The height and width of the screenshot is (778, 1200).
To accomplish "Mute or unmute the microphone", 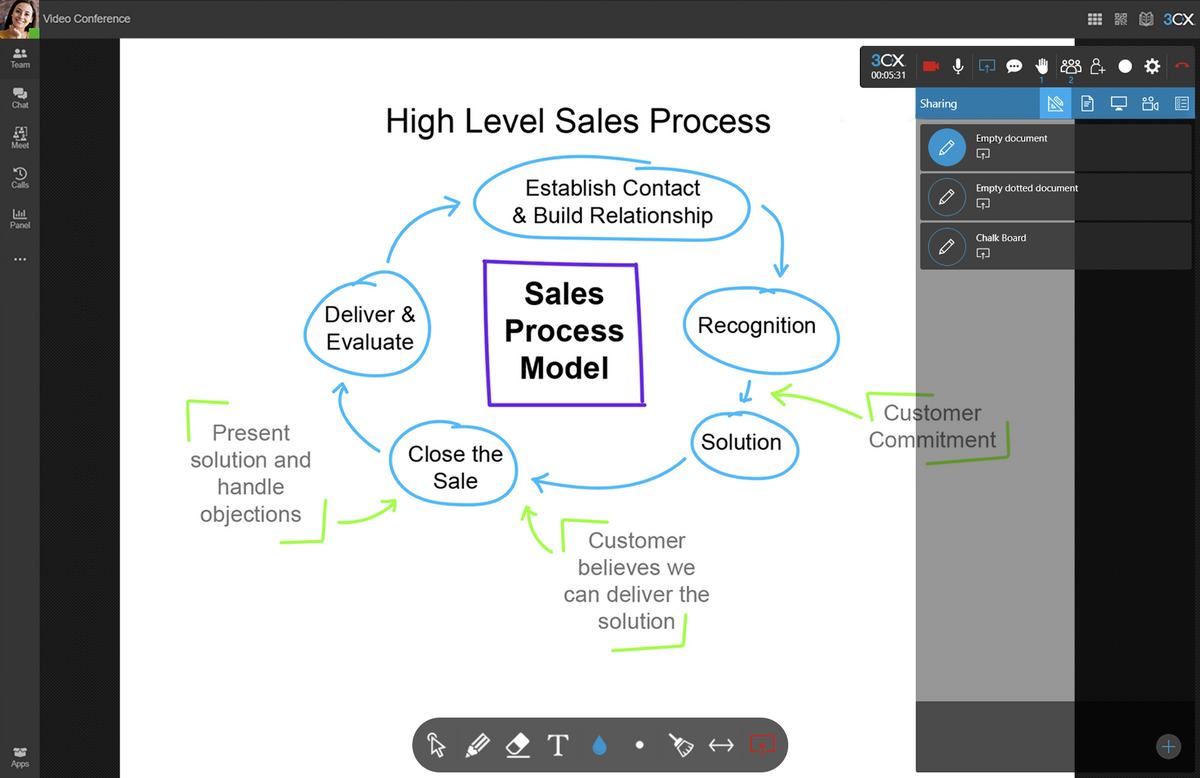I will (x=958, y=66).
